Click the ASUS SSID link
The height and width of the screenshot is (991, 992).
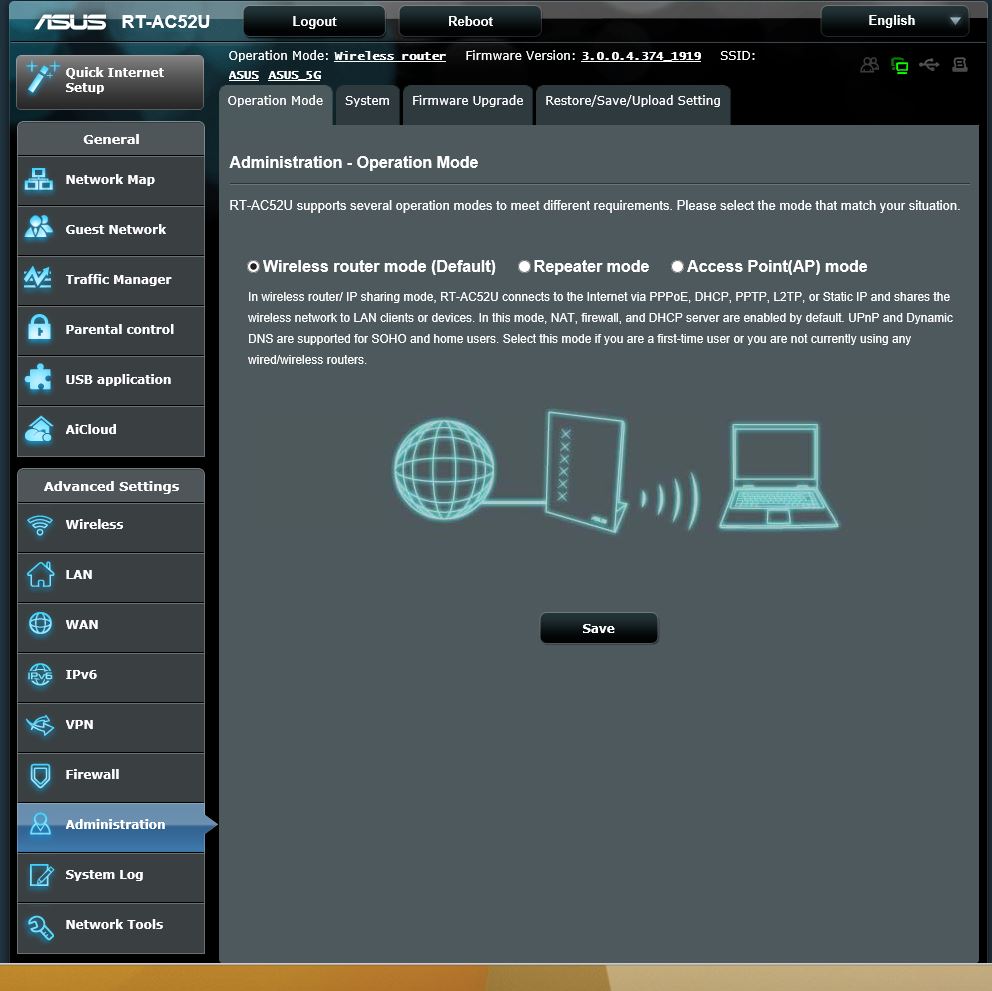[x=244, y=75]
